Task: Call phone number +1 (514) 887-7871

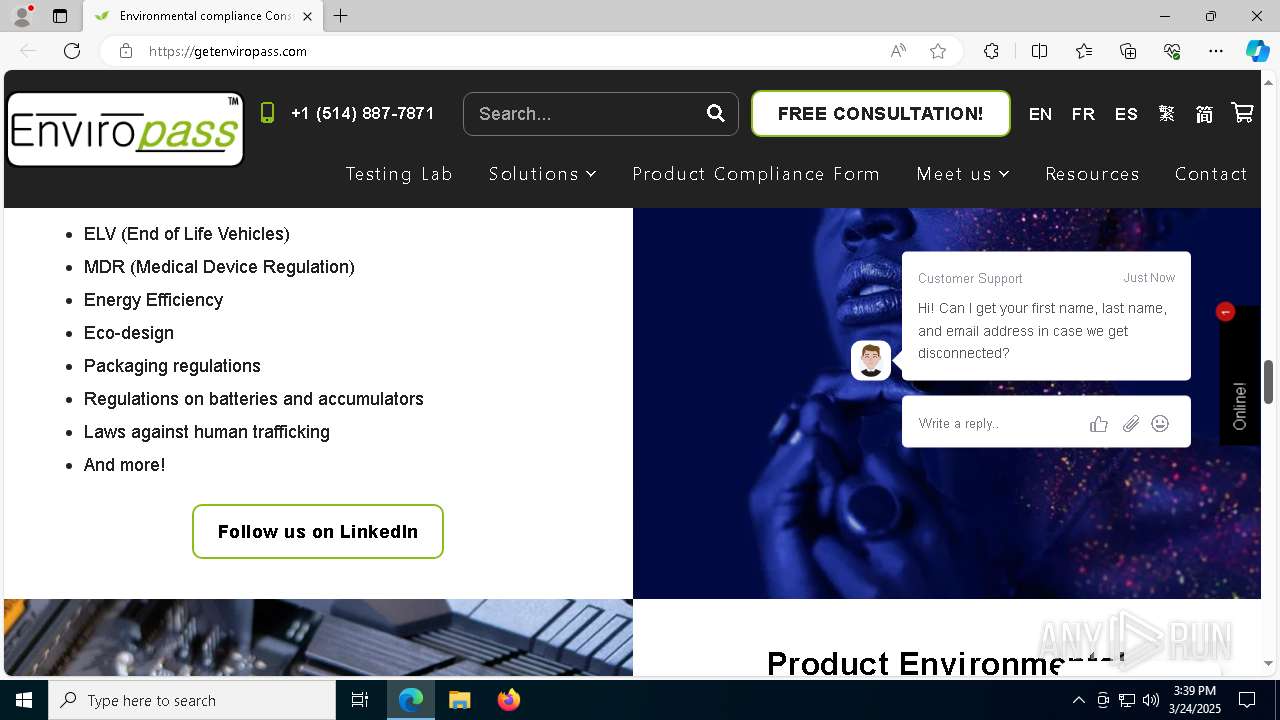Action: (363, 113)
